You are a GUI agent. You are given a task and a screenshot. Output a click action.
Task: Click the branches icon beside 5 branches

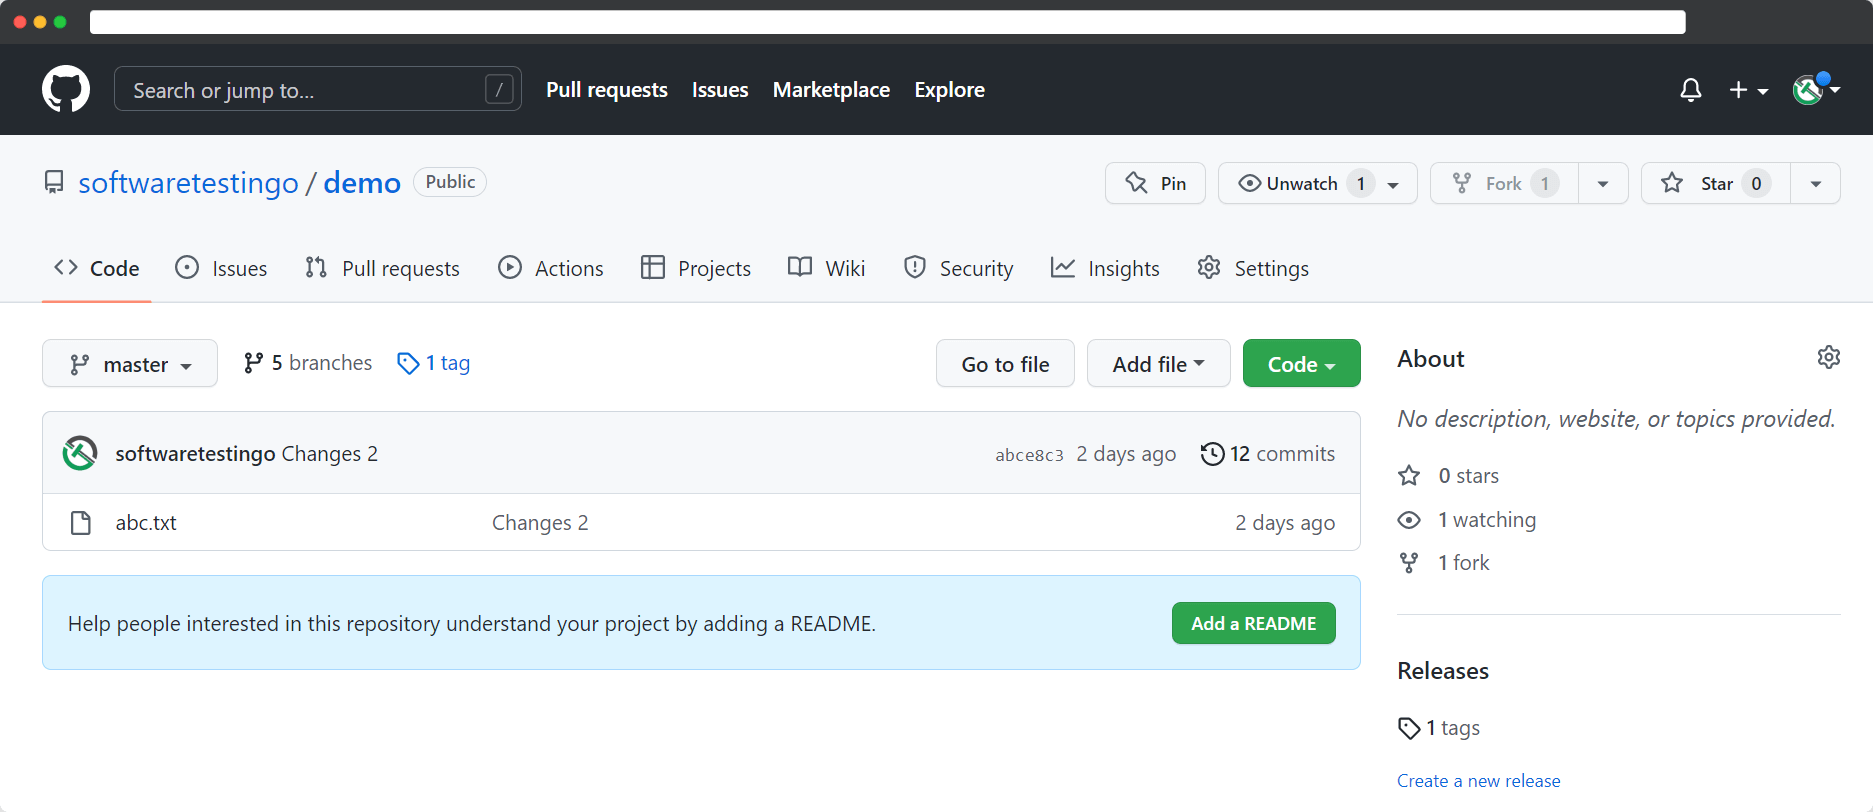(x=254, y=363)
